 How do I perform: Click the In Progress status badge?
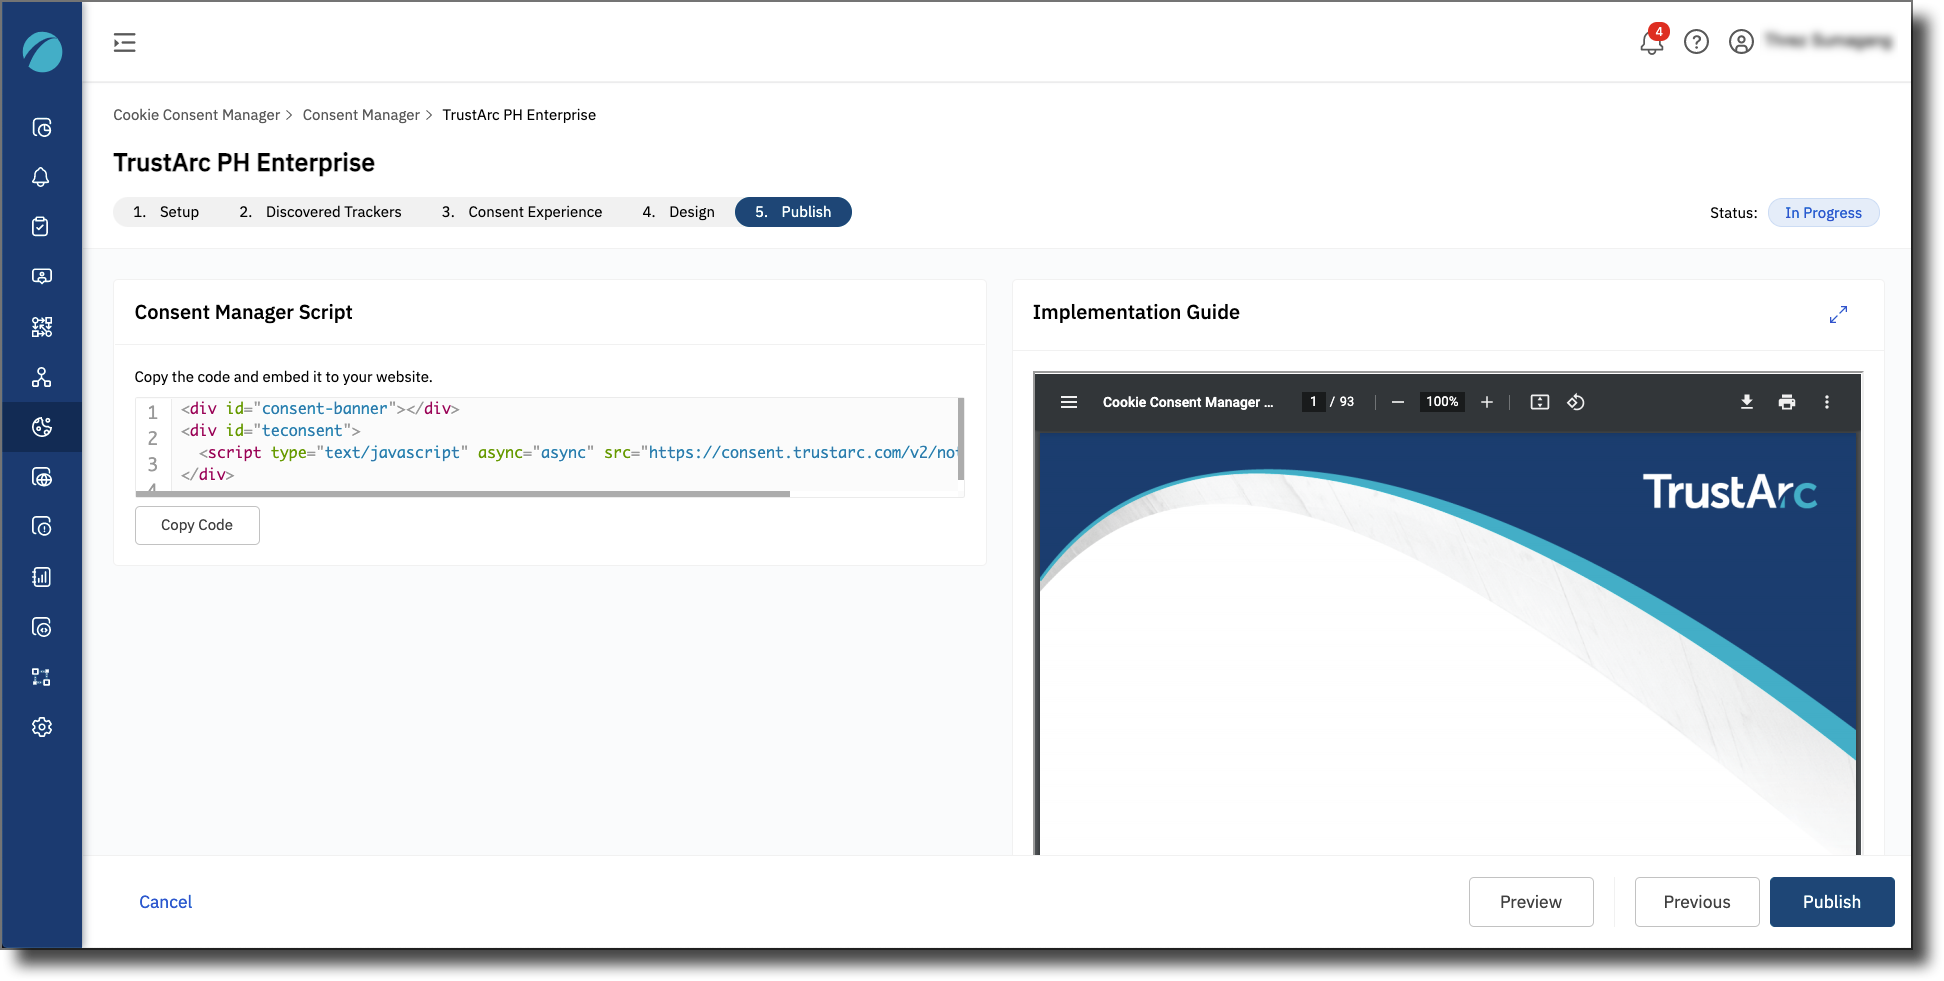coord(1823,213)
